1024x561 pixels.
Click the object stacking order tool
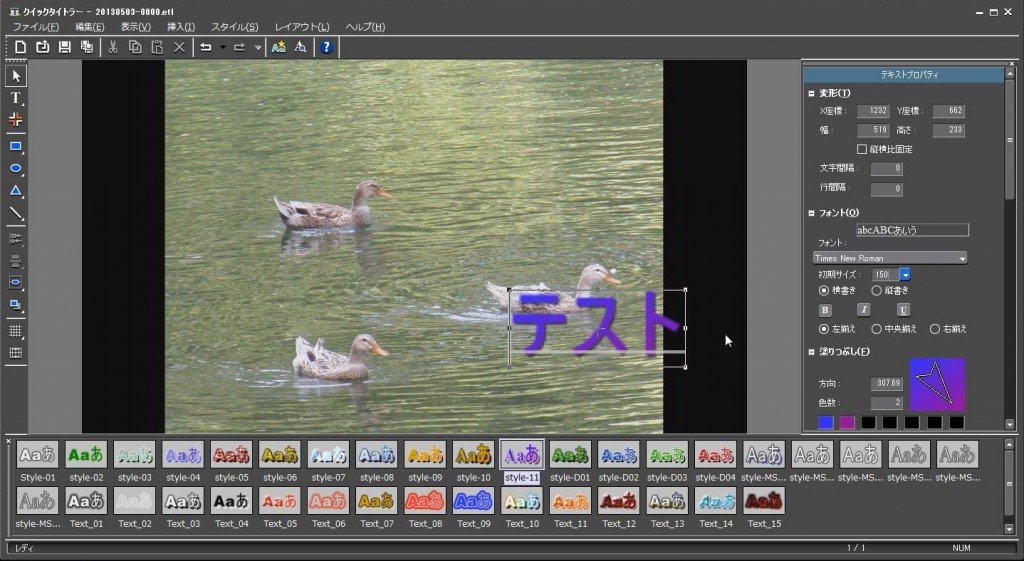(16, 305)
